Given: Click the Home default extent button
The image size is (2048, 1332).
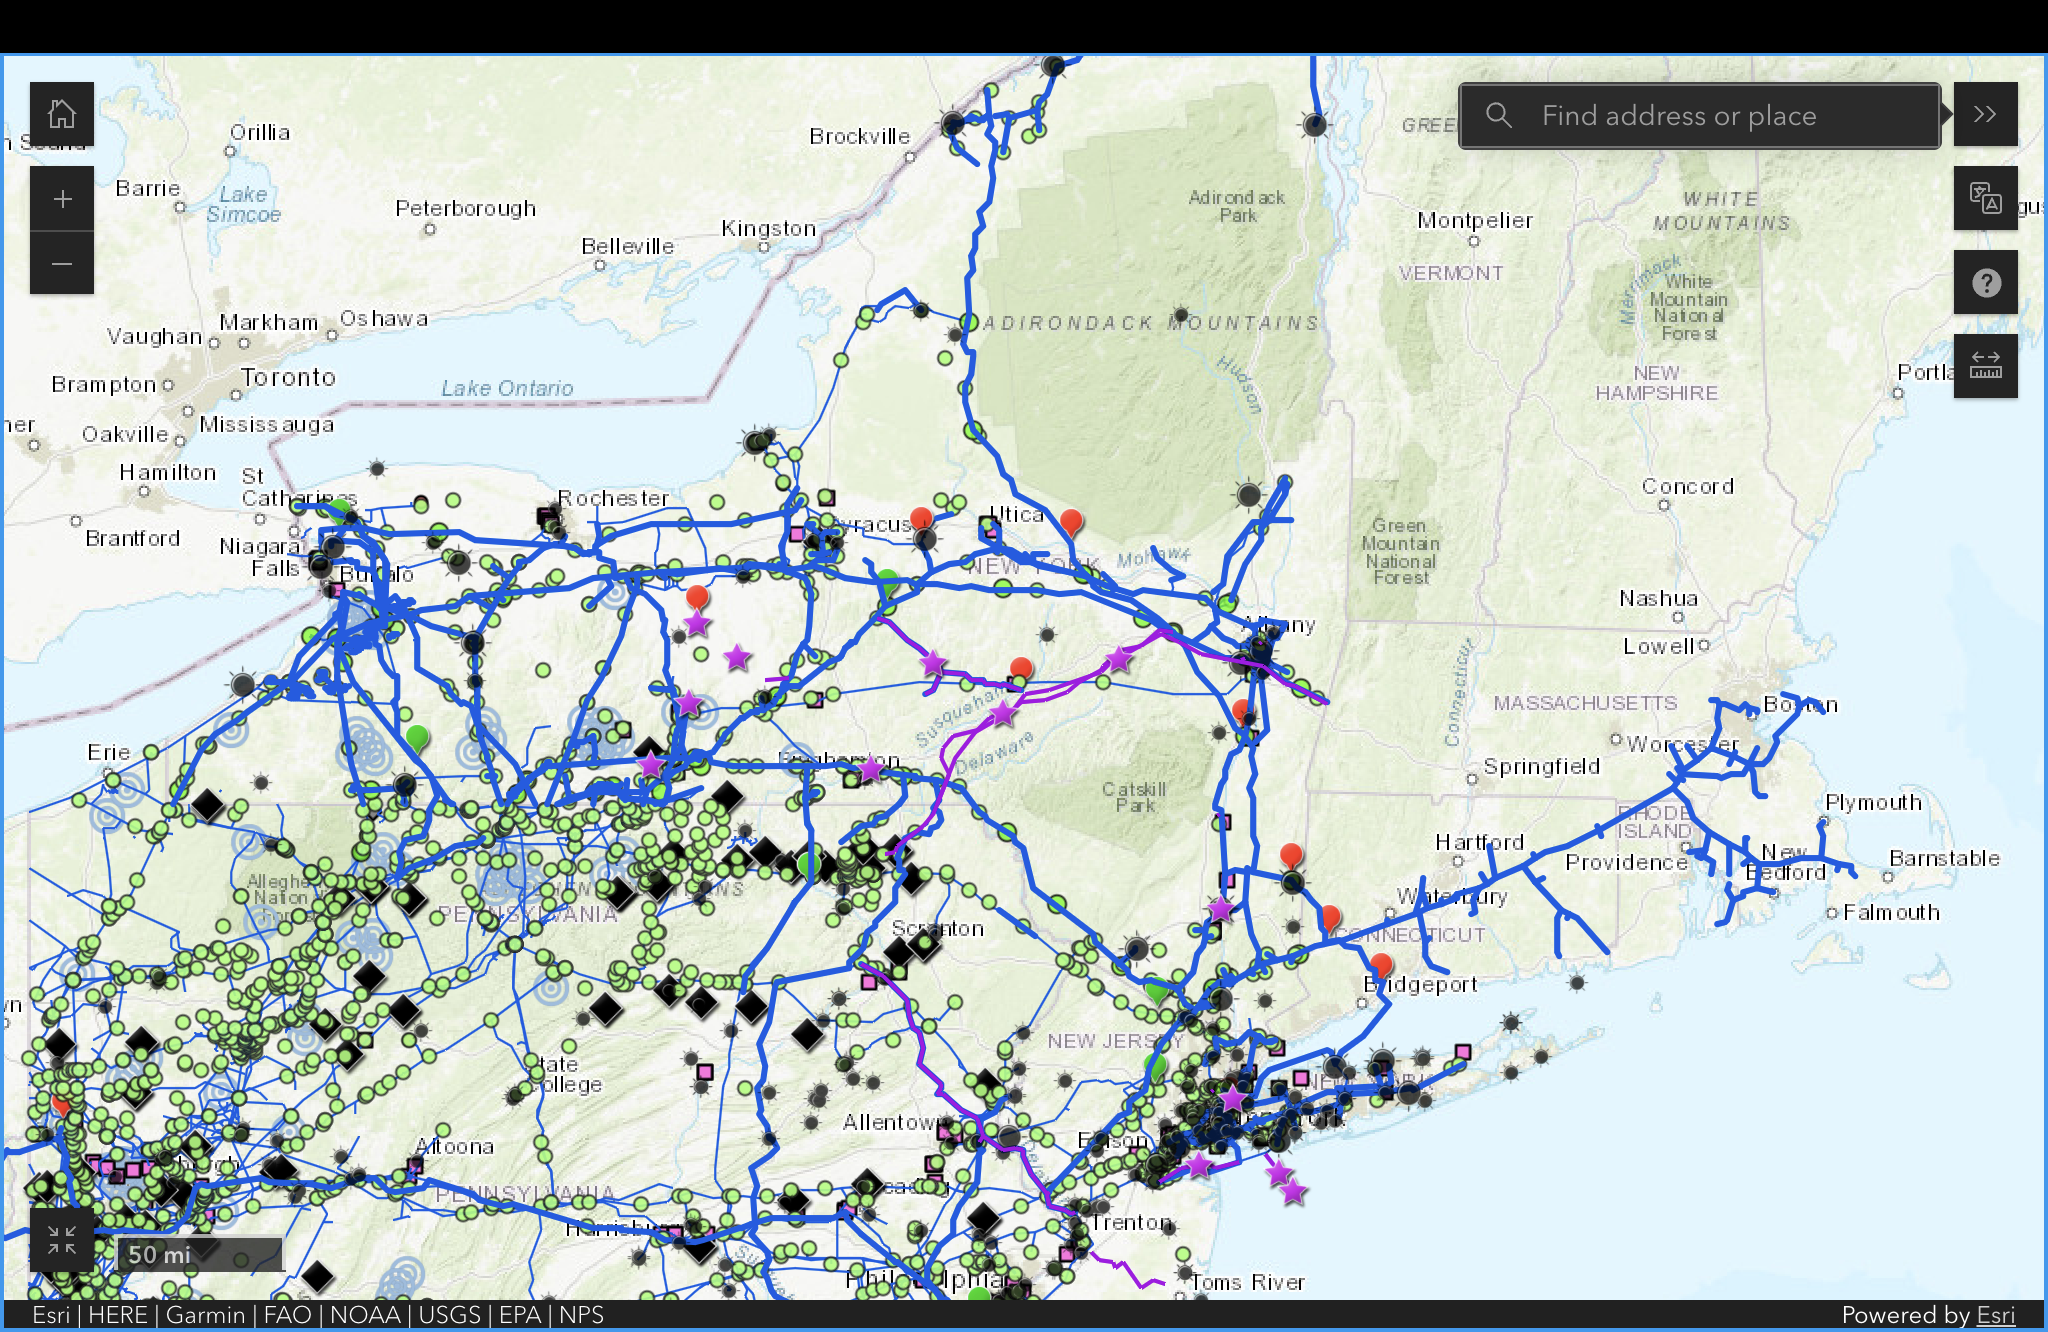Looking at the screenshot, I should coord(62,114).
